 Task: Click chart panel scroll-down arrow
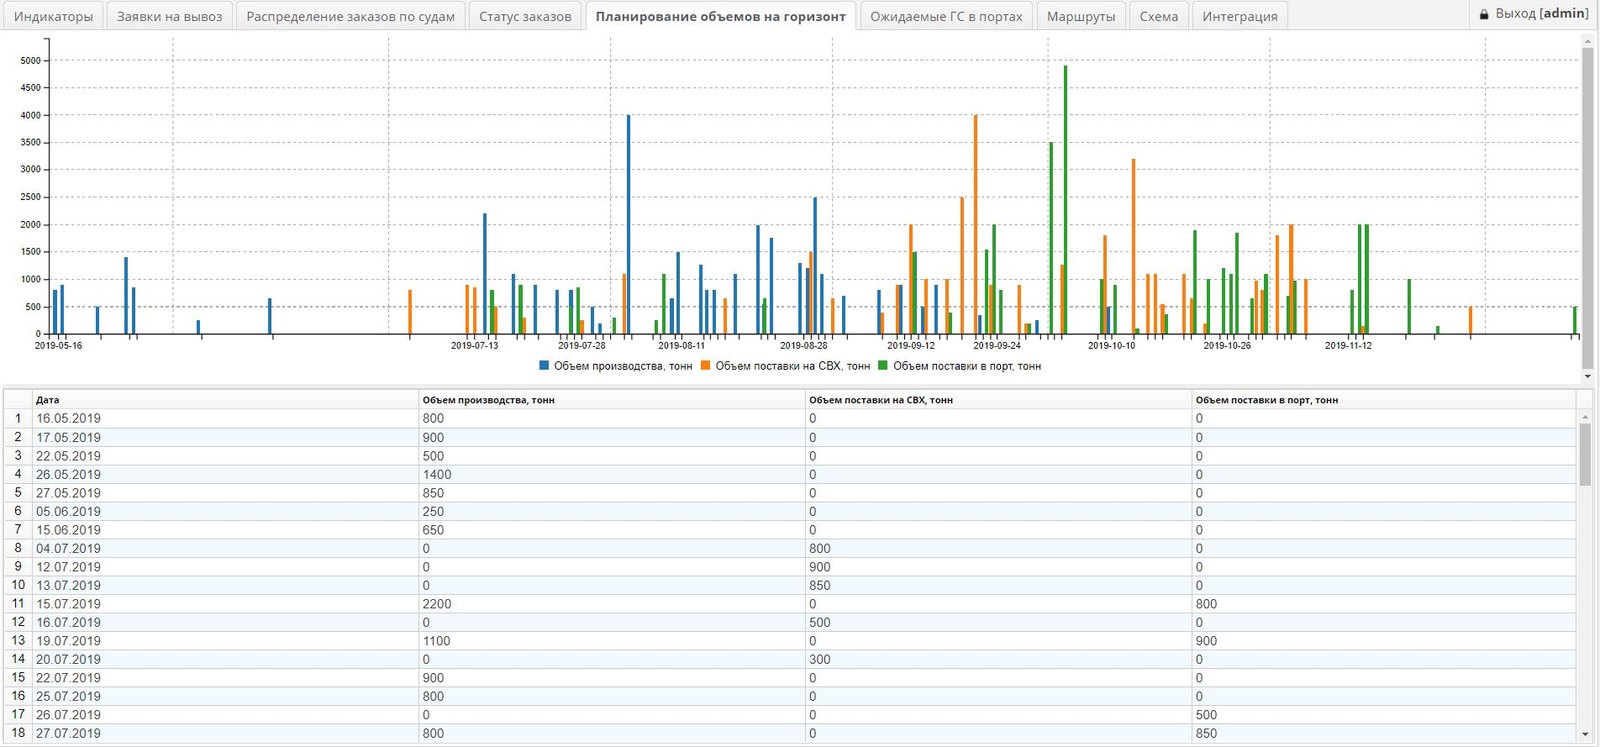1587,376
